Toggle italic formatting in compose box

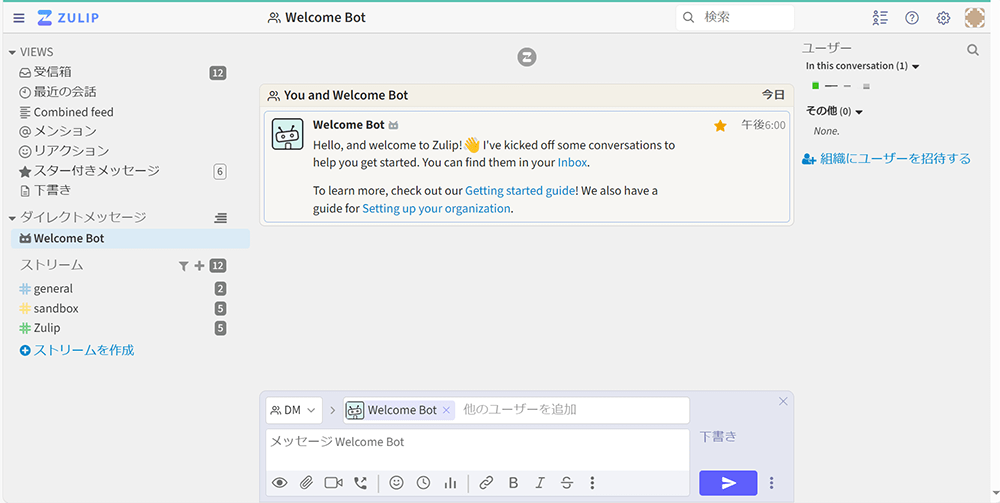point(540,483)
